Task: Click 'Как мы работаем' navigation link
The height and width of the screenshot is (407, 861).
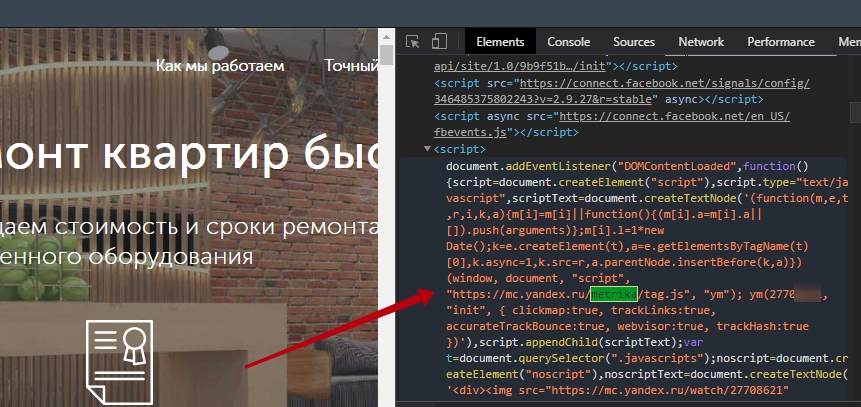Action: pyautogui.click(x=220, y=66)
